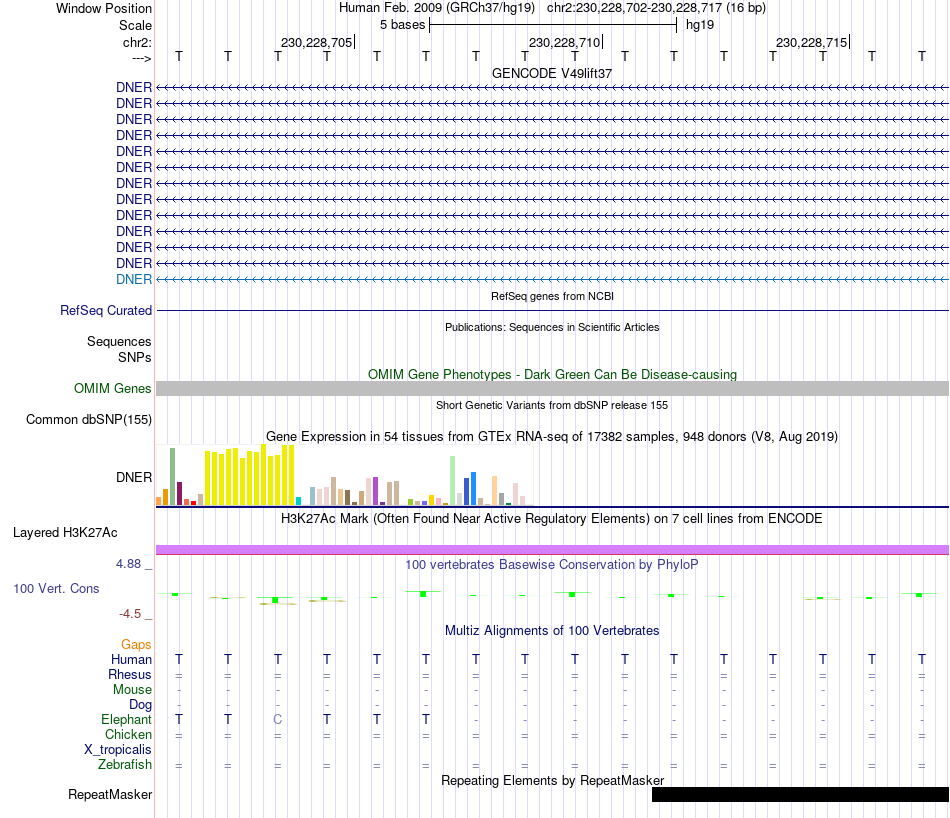The image size is (950, 818).
Task: Click the purple H3K27Ac signal bar
Action: (552, 550)
